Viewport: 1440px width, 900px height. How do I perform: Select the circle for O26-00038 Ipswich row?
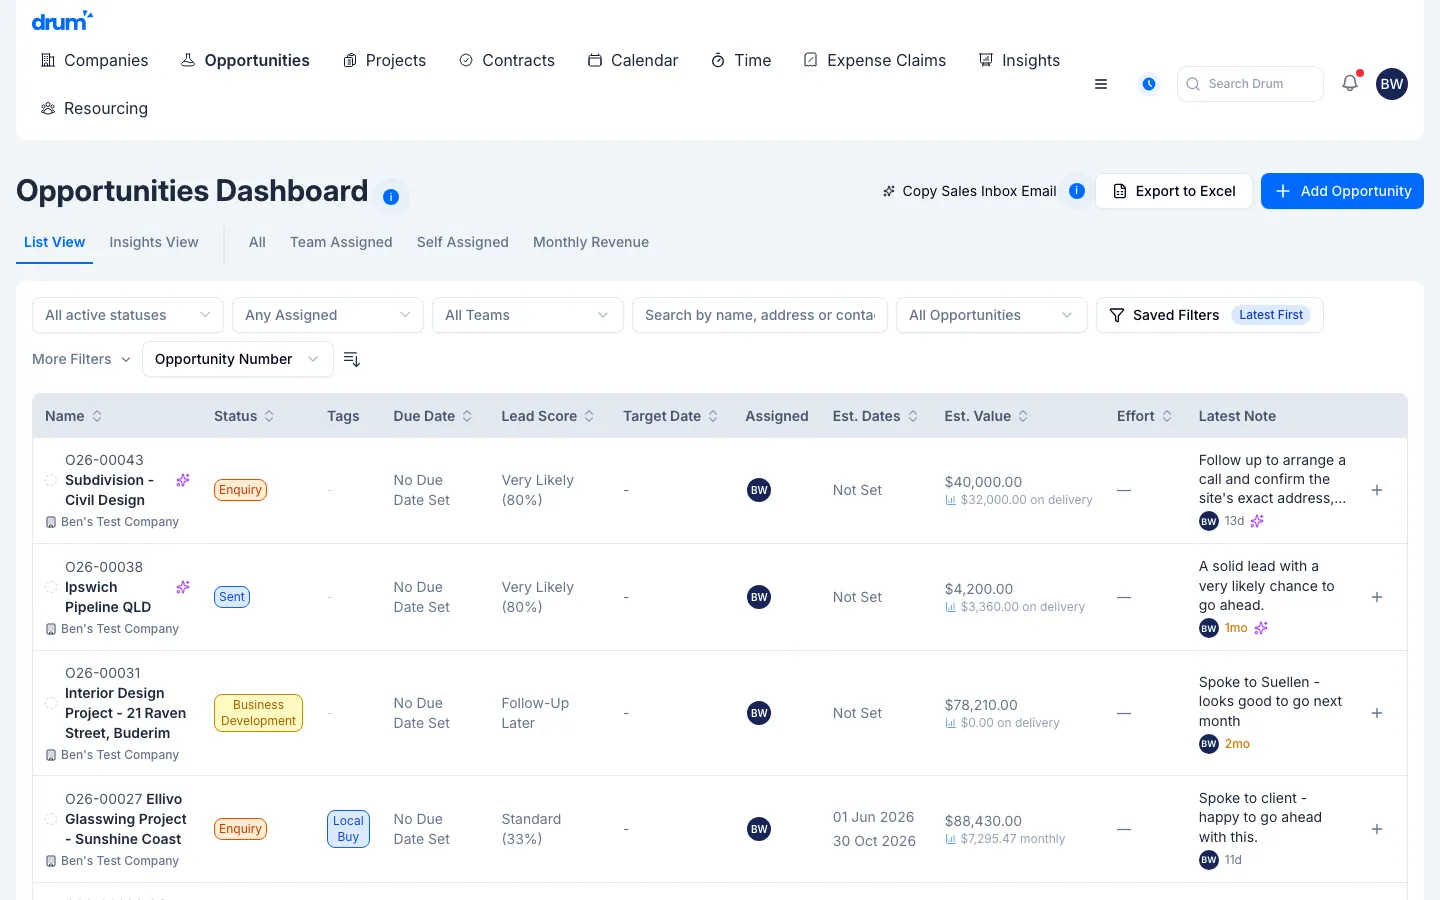point(51,587)
